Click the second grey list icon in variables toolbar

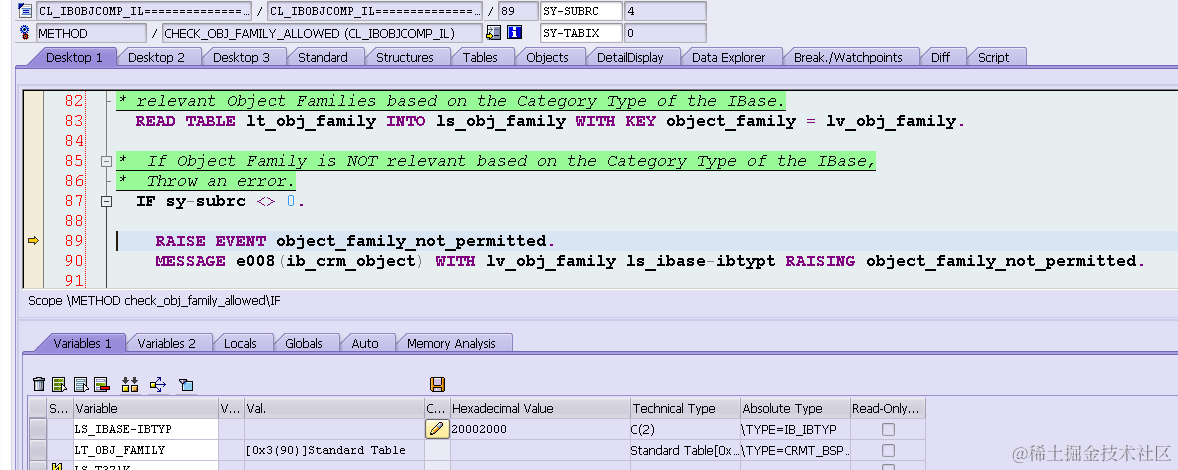81,384
